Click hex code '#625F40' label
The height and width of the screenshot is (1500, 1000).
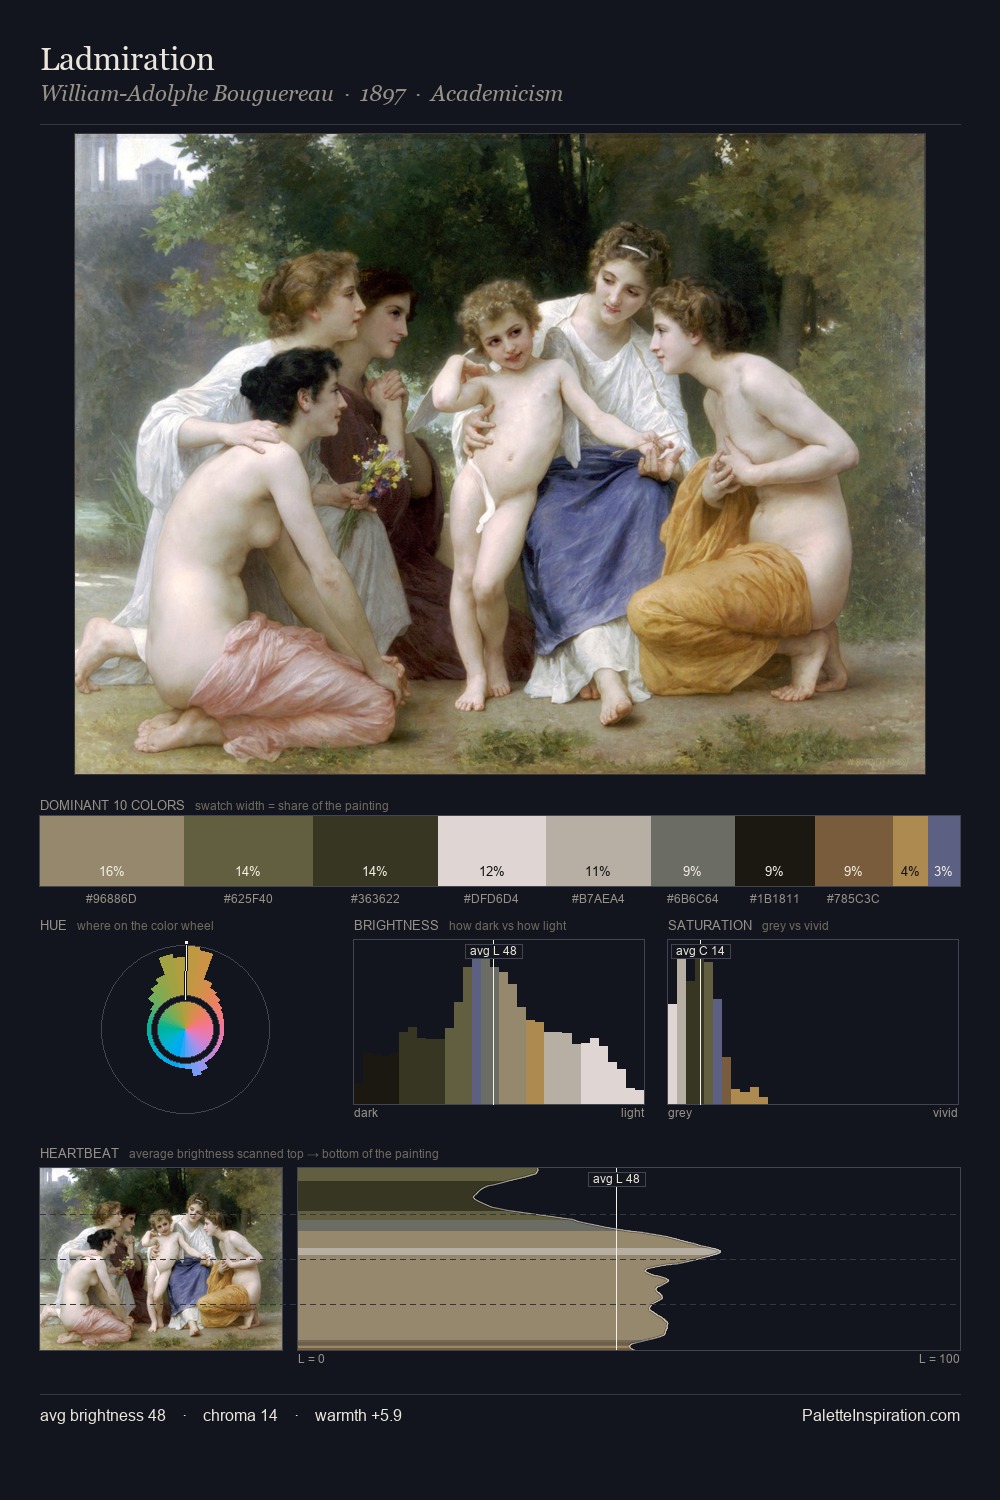coord(248,898)
